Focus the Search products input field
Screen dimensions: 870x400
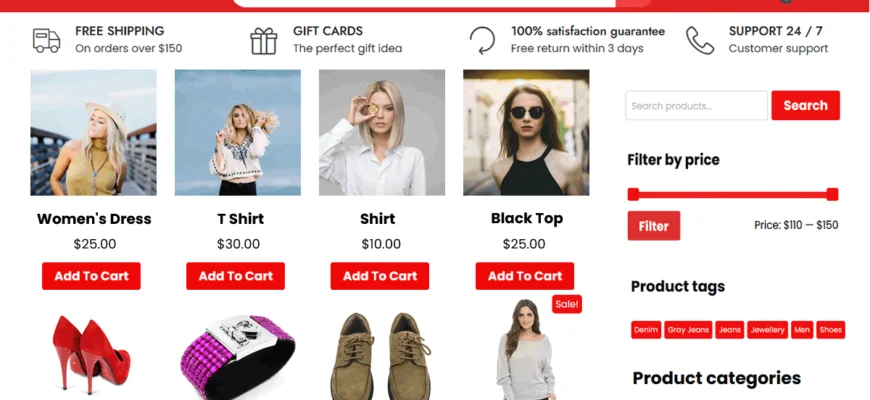tap(696, 105)
